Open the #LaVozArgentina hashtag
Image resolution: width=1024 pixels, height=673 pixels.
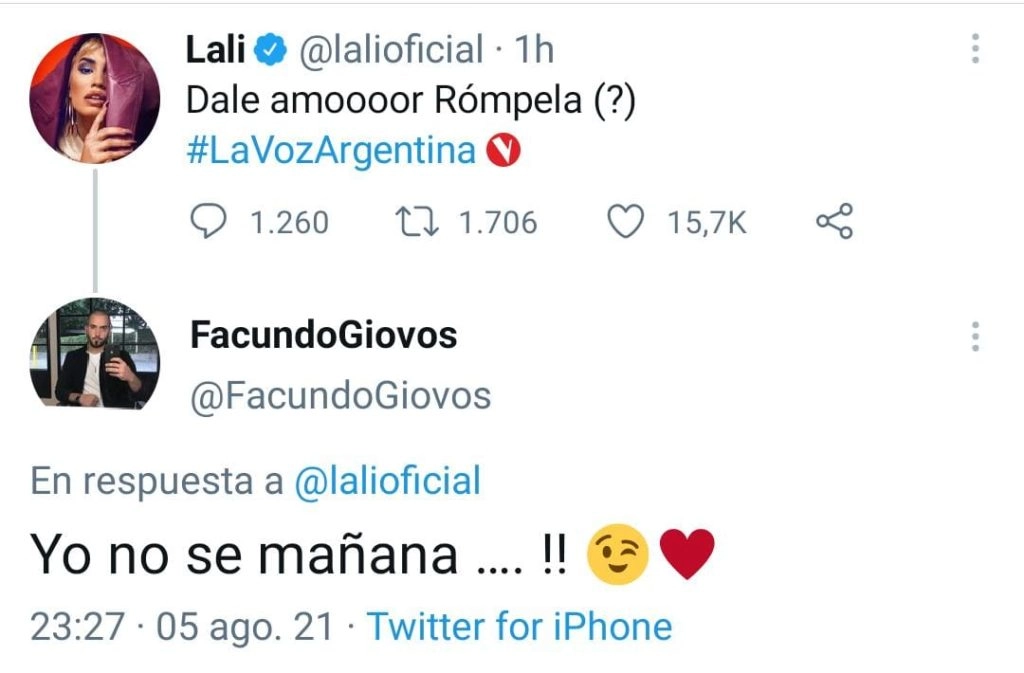tap(332, 151)
